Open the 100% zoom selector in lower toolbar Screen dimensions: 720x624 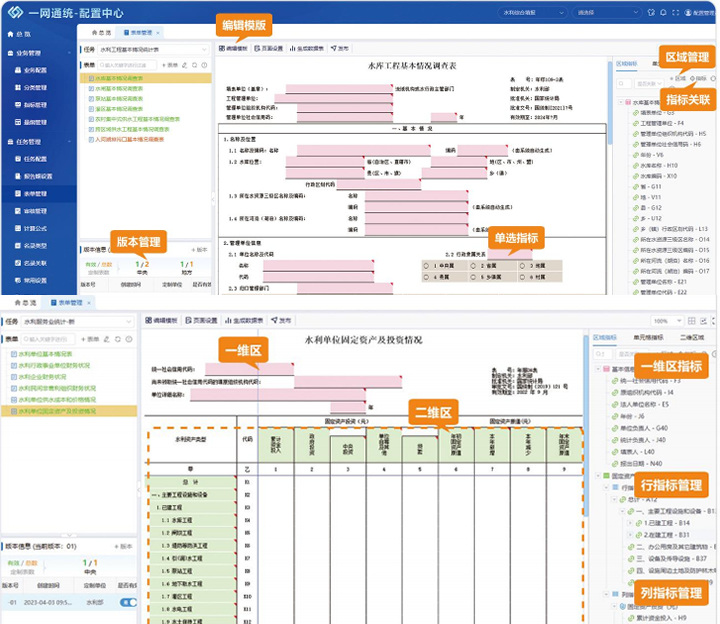point(664,321)
